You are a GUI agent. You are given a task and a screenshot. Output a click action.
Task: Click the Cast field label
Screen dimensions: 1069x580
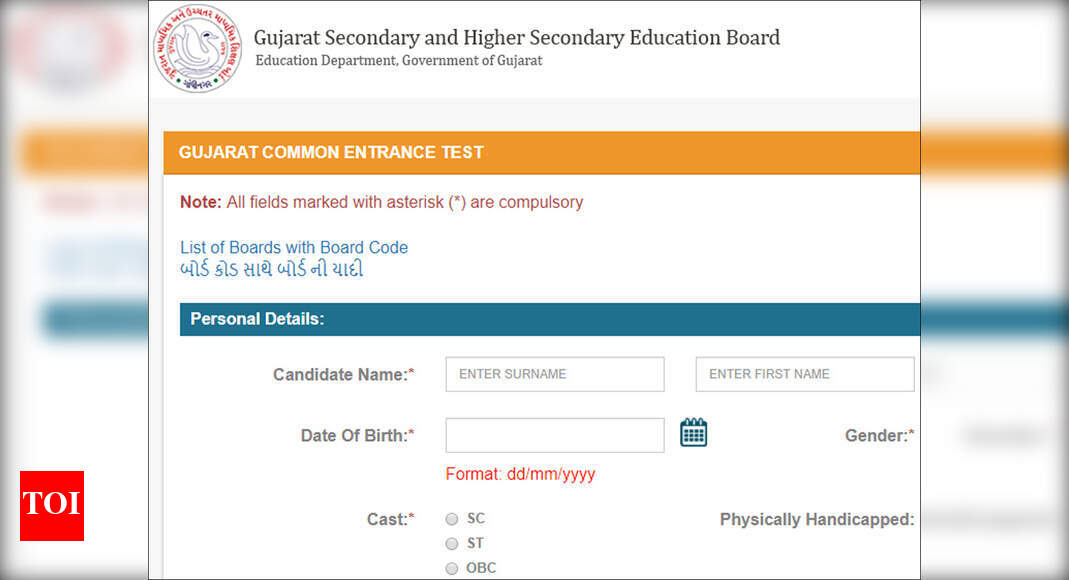point(390,519)
